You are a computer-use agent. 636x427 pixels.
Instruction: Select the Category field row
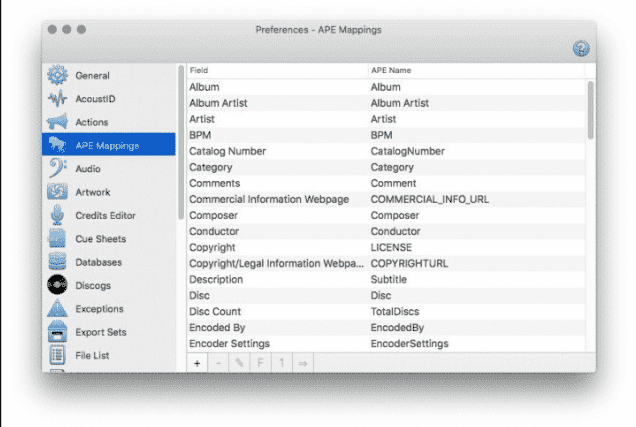[386, 167]
